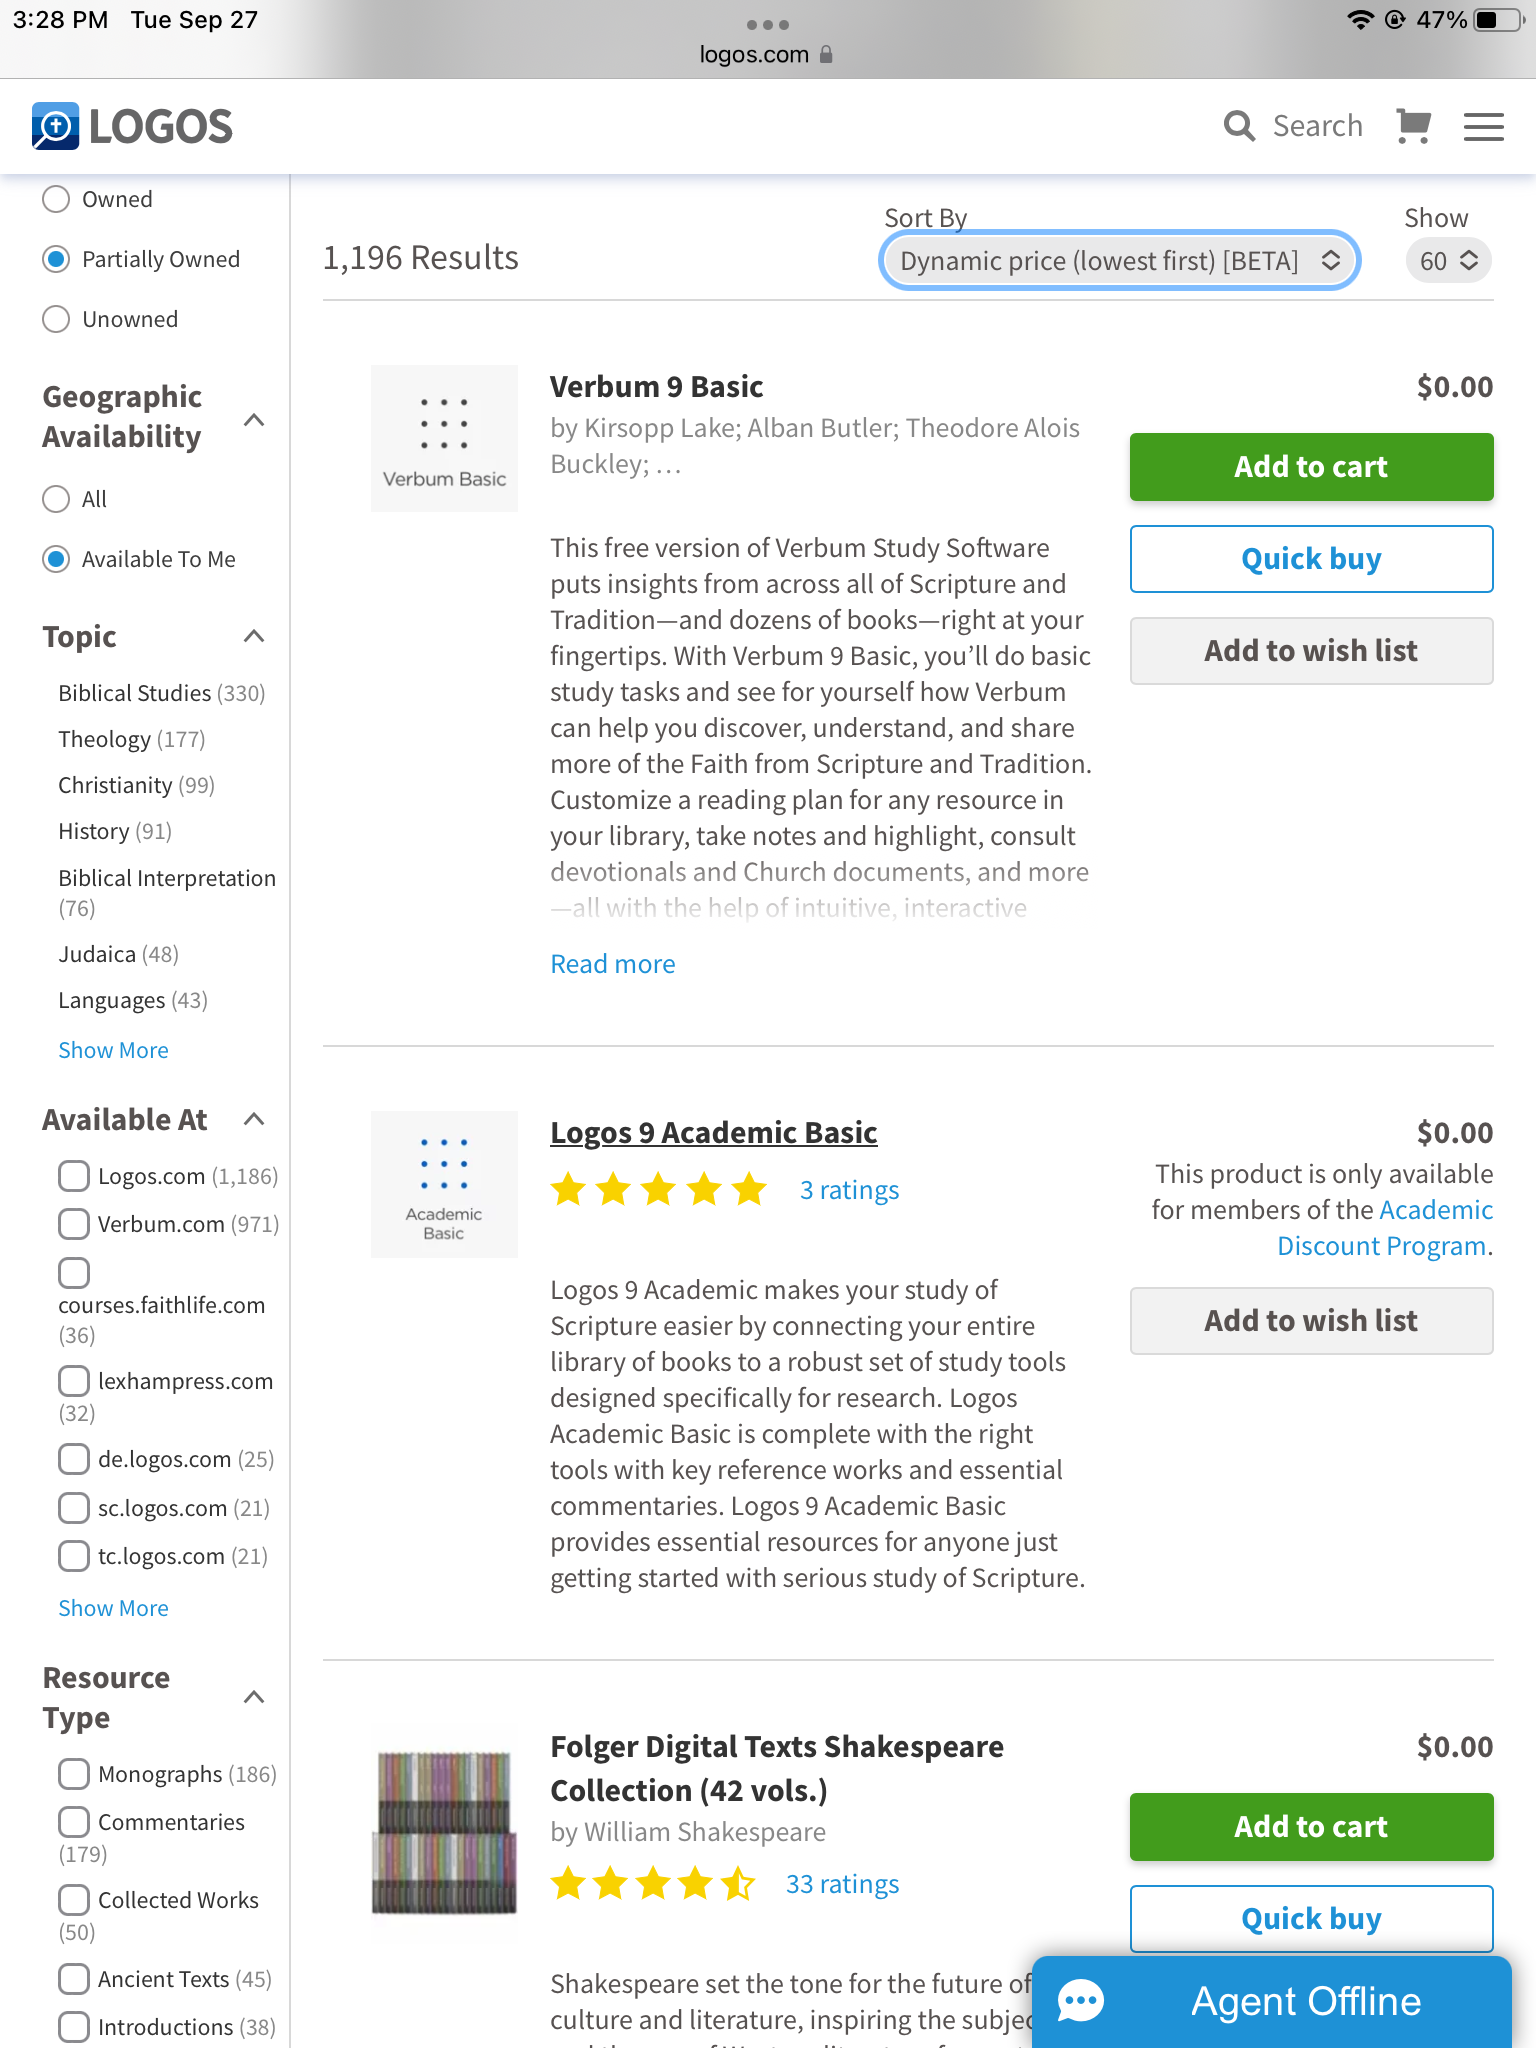Collapse the Topic filter section
The height and width of the screenshot is (2048, 1536).
254,636
